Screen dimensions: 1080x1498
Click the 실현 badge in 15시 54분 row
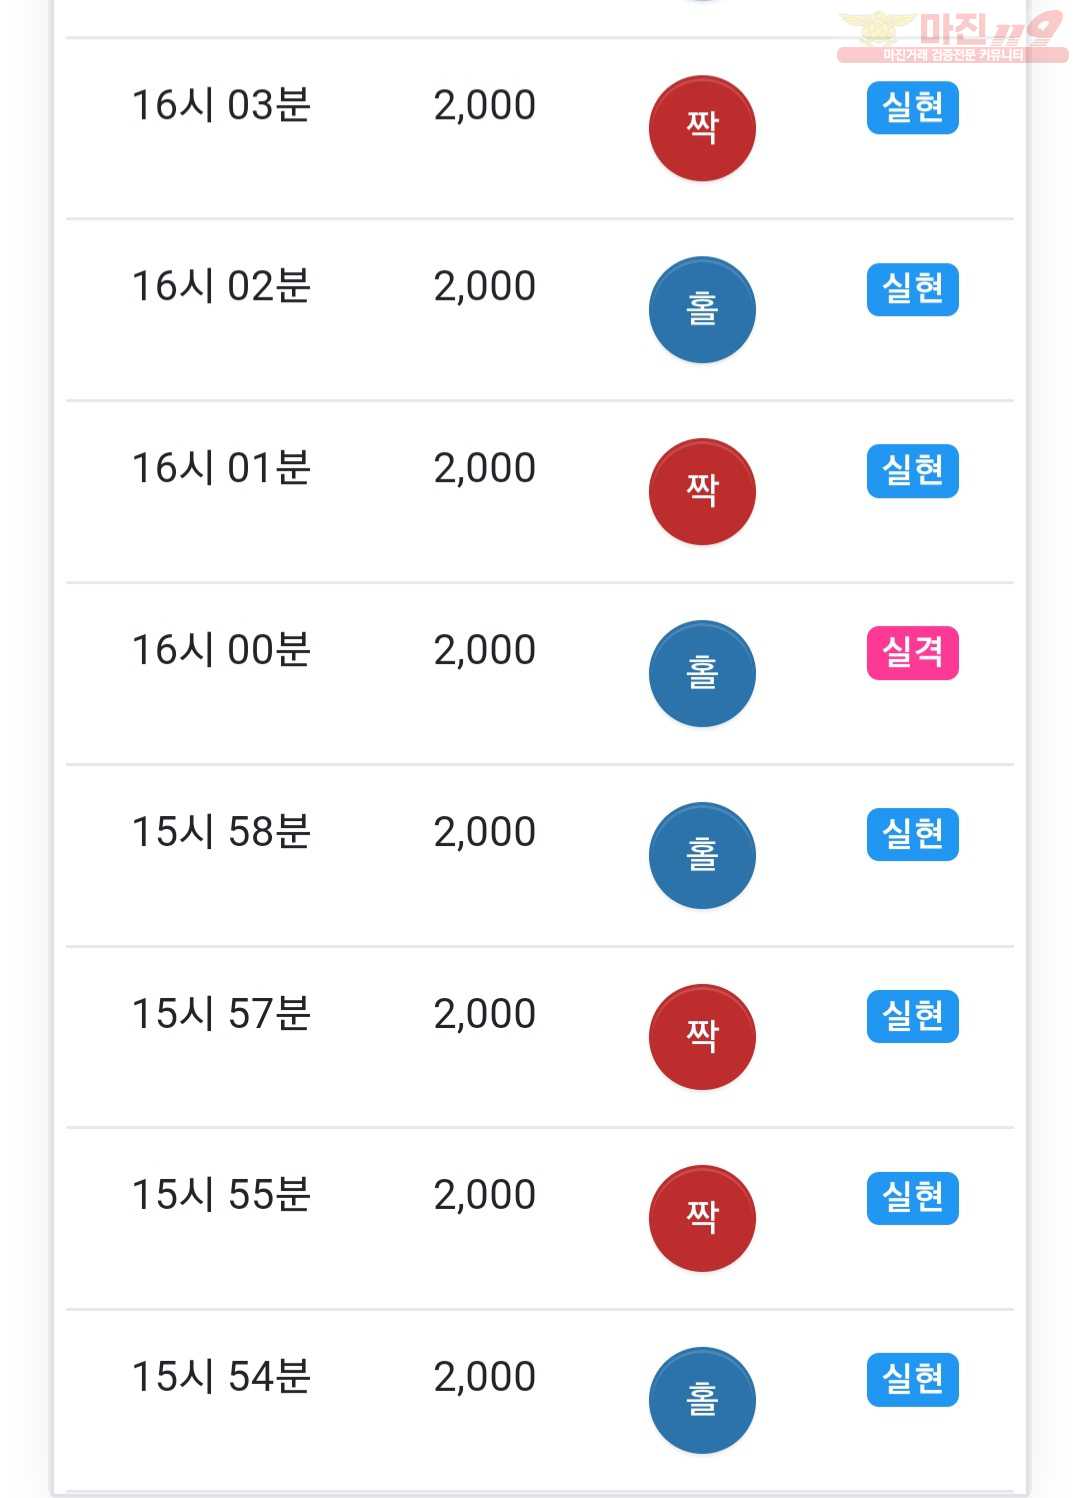912,1380
